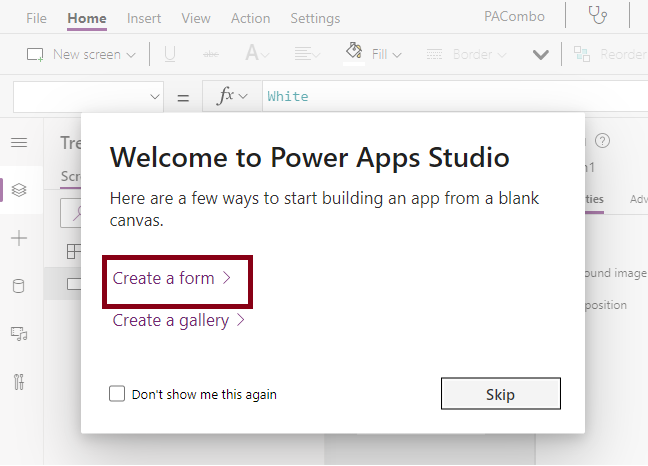Expand the ribbon overflow chevron
The image size is (648, 466).
click(x=541, y=55)
